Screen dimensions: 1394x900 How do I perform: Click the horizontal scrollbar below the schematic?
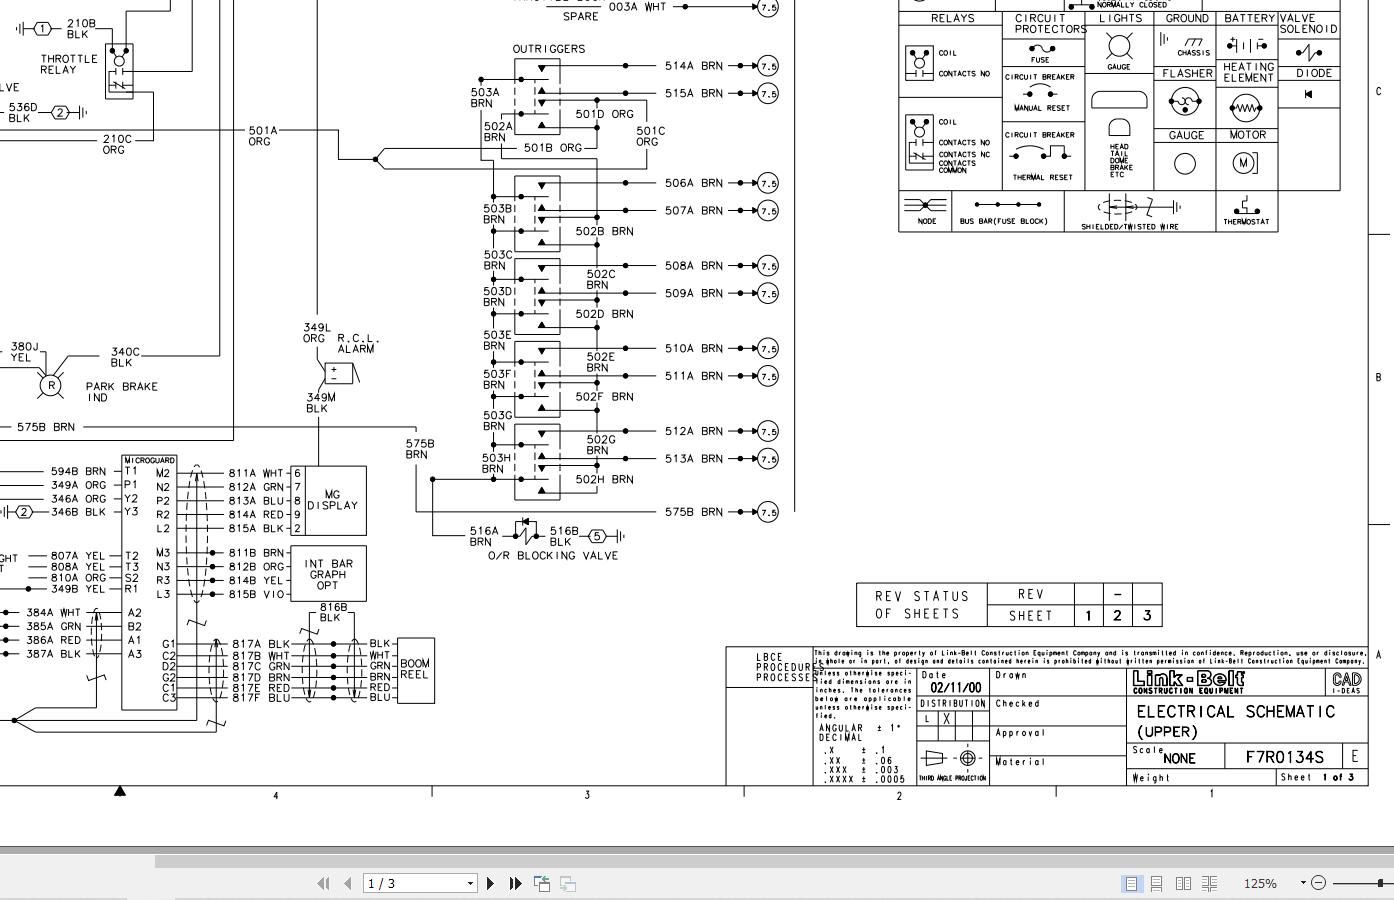(700, 860)
